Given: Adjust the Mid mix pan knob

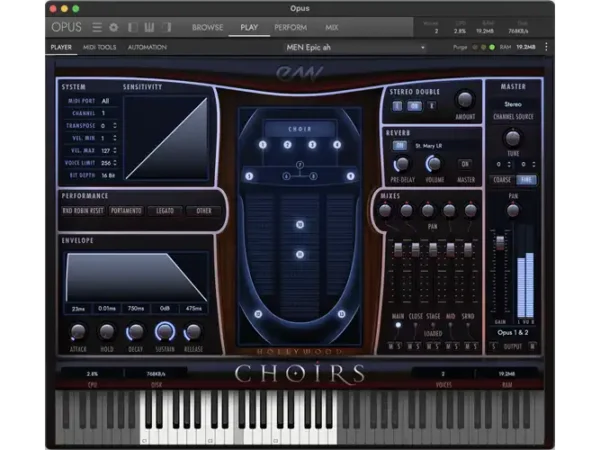Looking at the screenshot, I should pyautogui.click(x=449, y=210).
